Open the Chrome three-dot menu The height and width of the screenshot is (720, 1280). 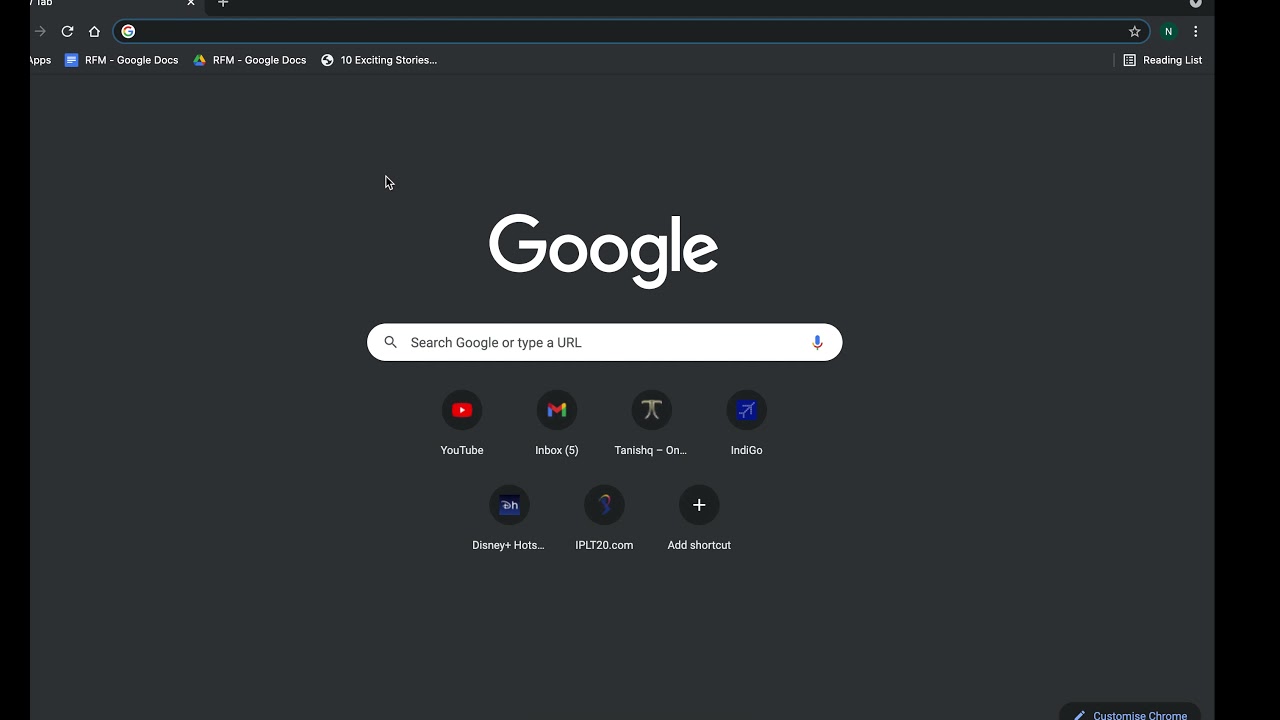(1195, 31)
